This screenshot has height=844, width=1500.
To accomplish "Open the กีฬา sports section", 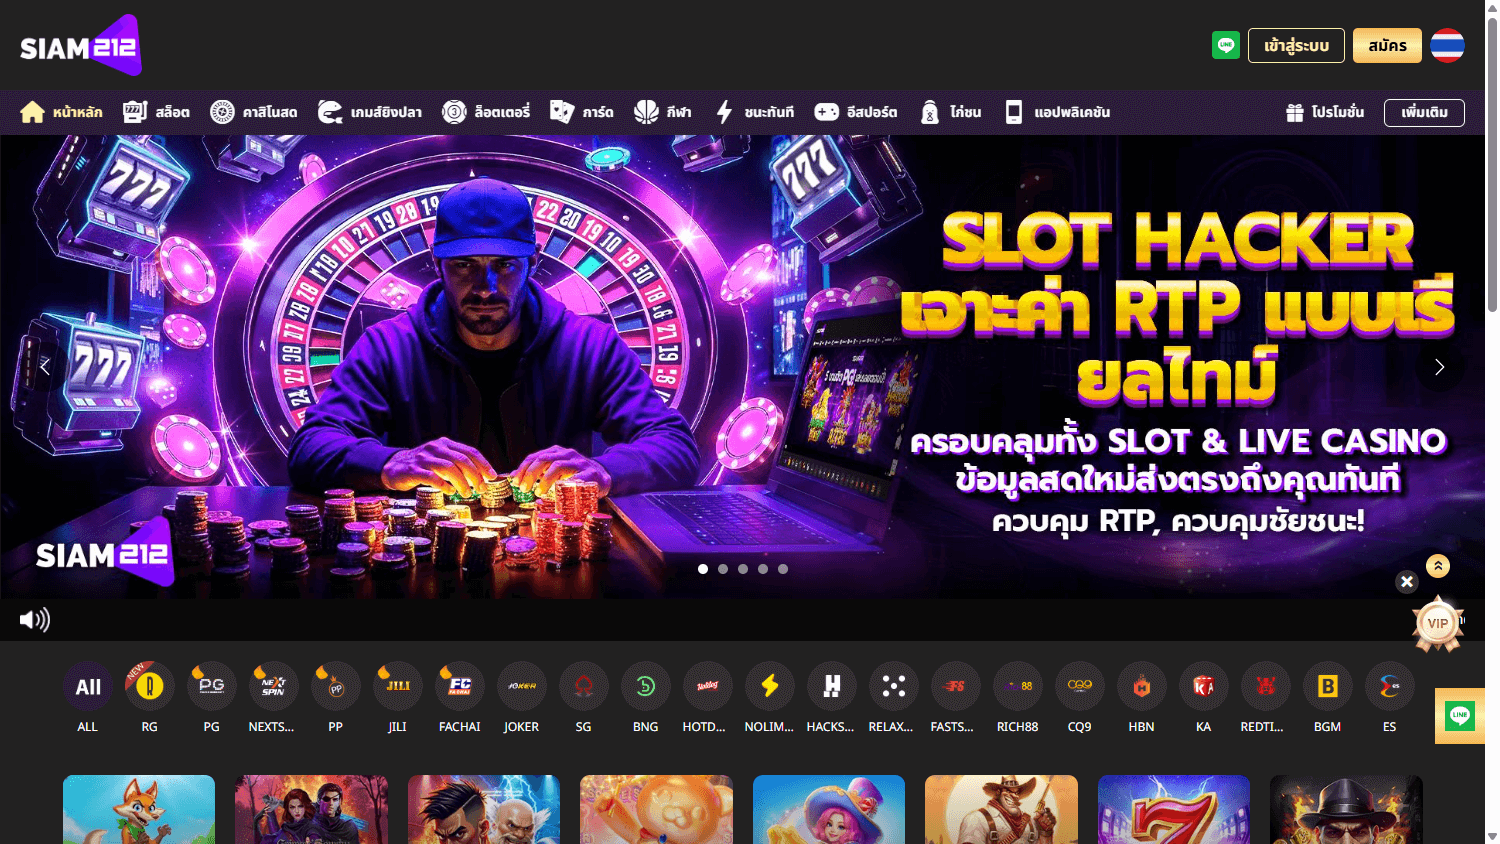I will coord(662,112).
